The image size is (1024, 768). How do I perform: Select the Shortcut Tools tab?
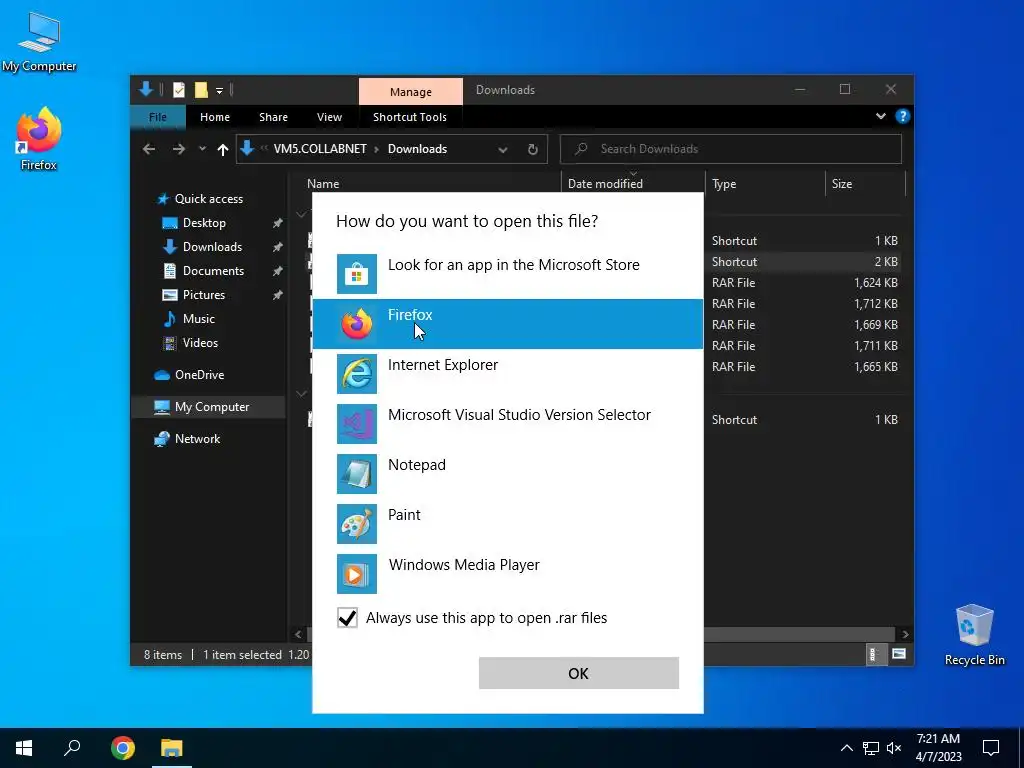pos(409,117)
